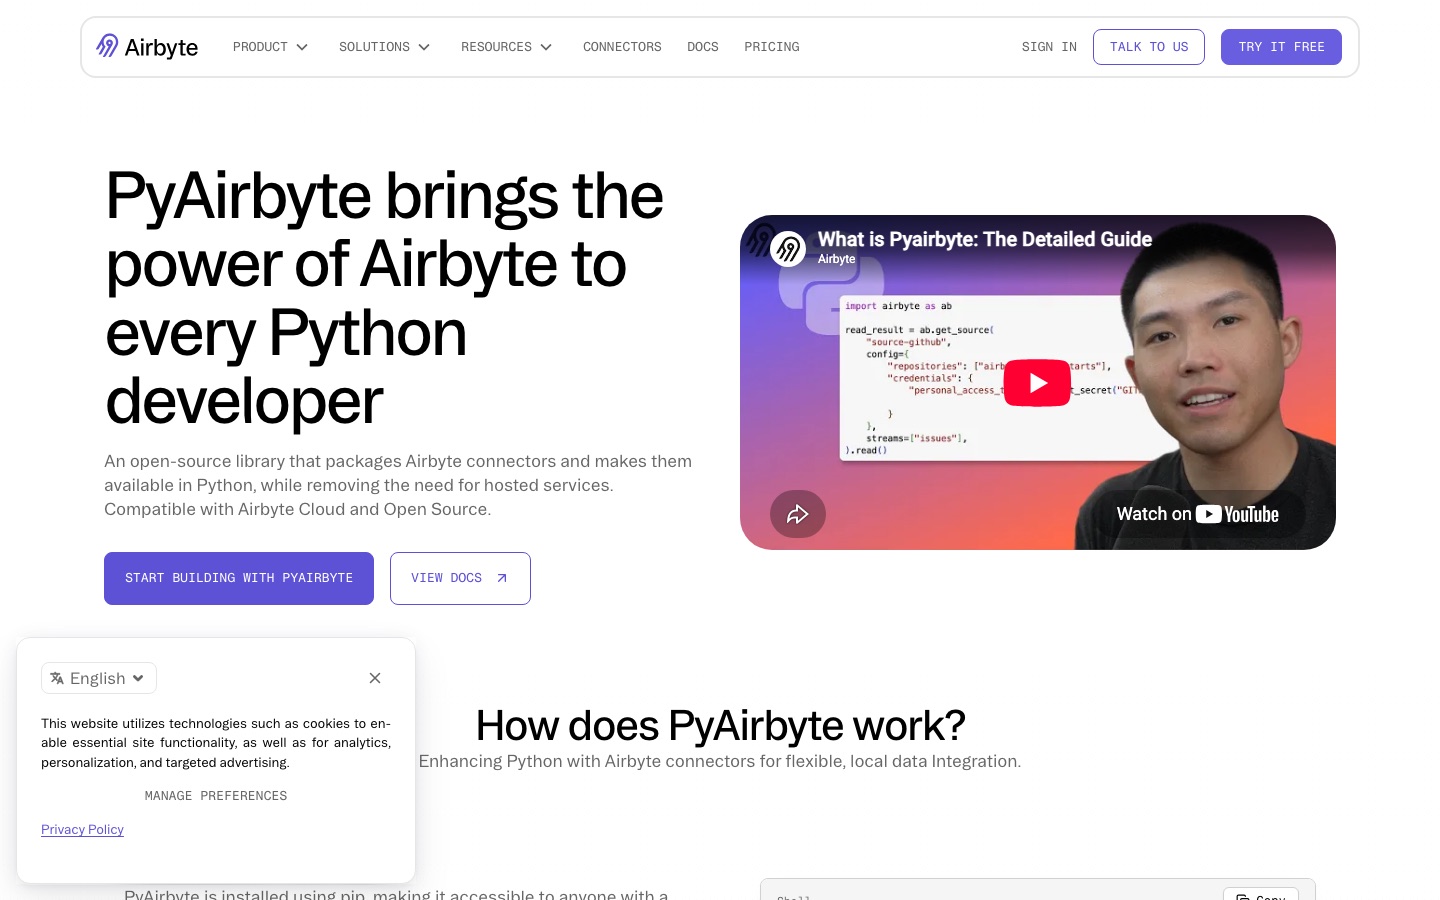Expand the Product menu

[x=271, y=47]
